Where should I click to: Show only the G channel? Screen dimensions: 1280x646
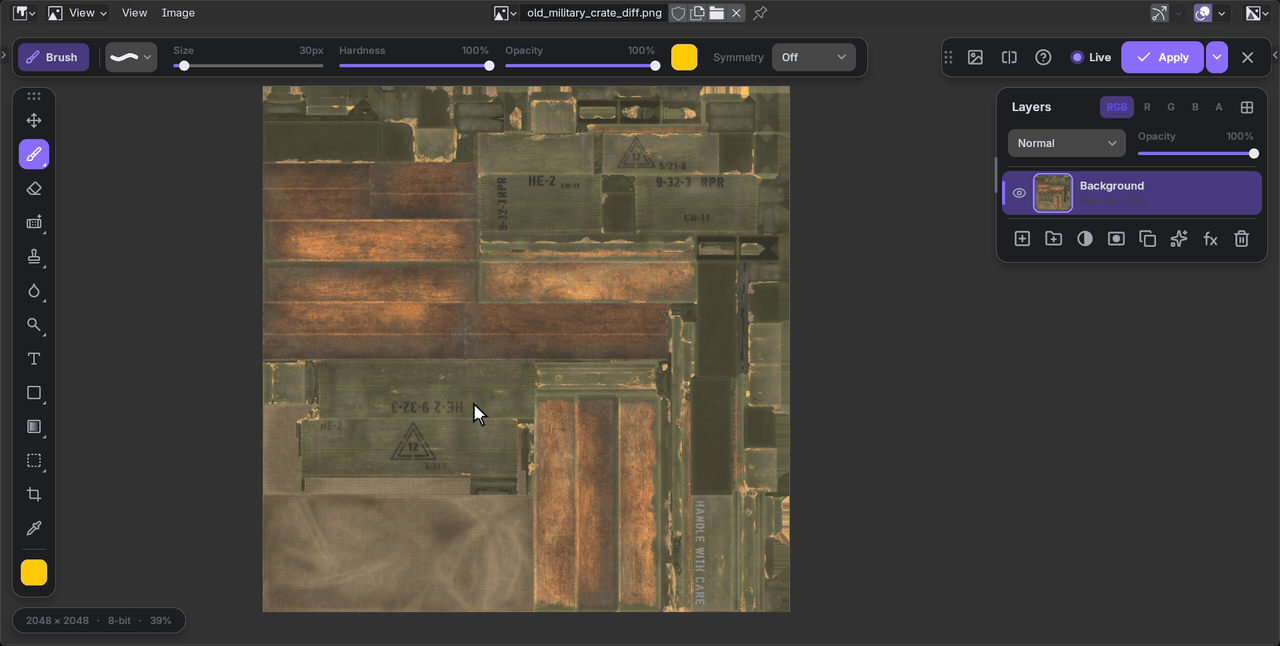[x=1171, y=107]
